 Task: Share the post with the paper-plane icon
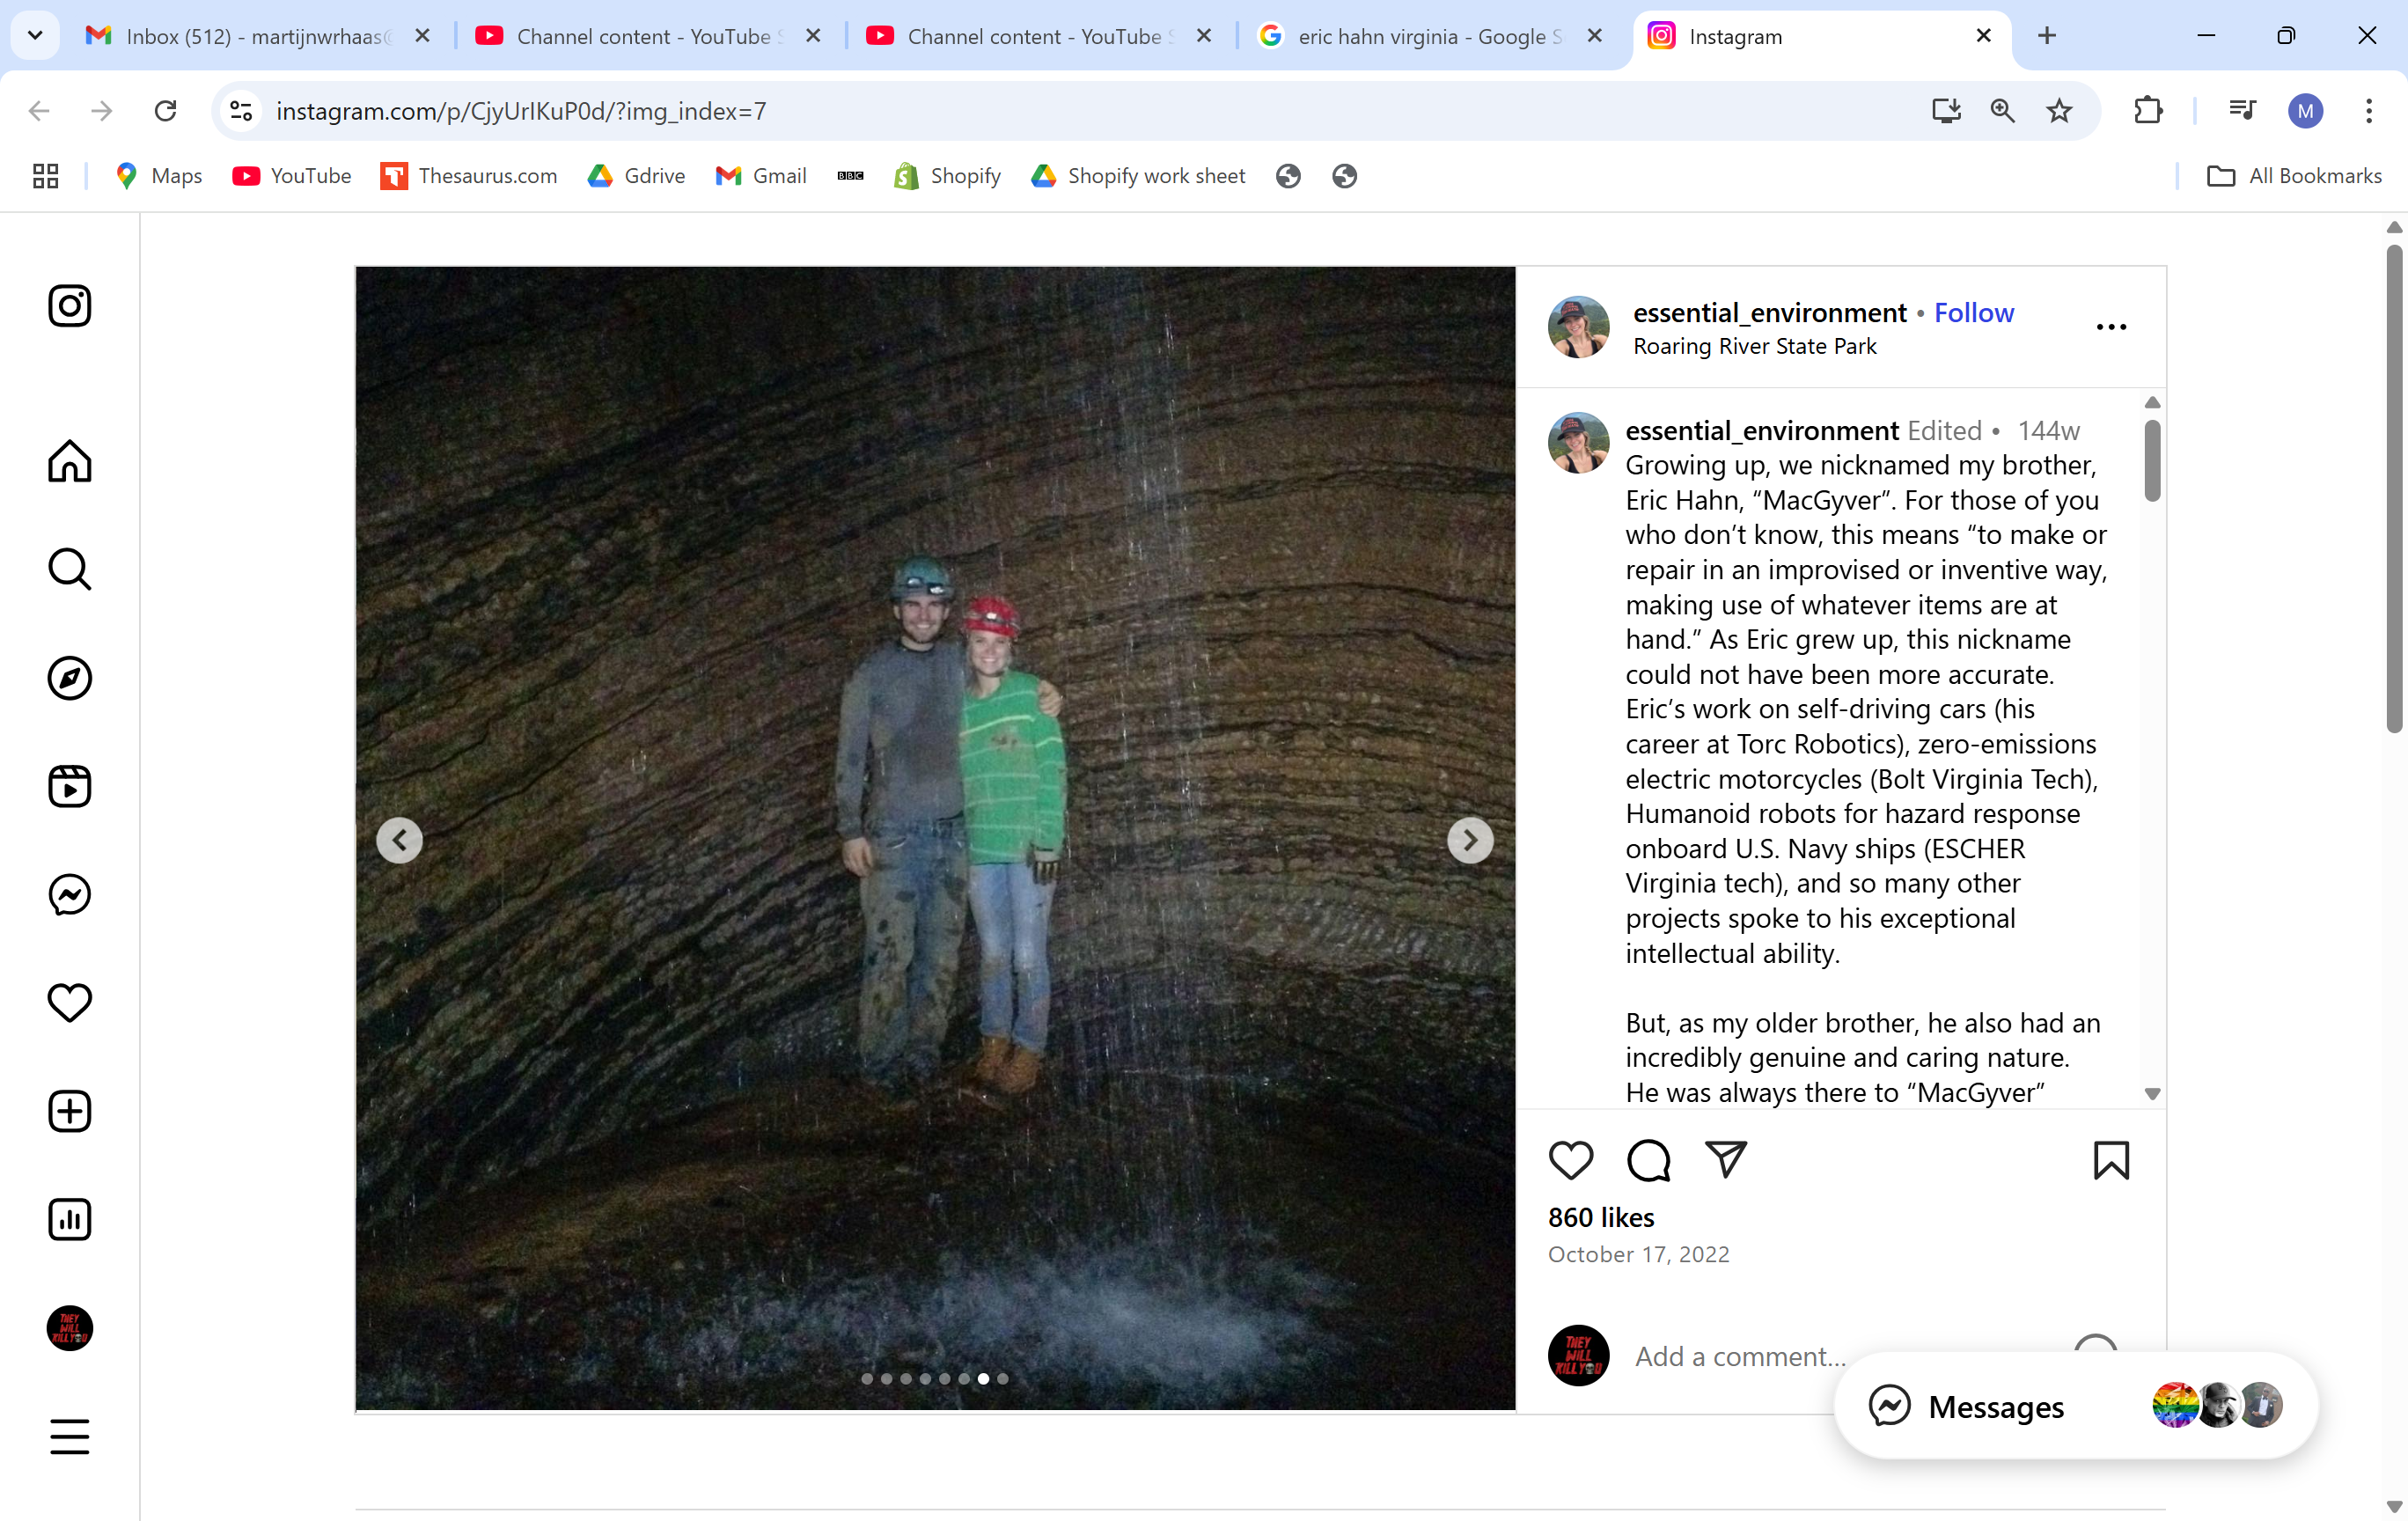1725,1160
